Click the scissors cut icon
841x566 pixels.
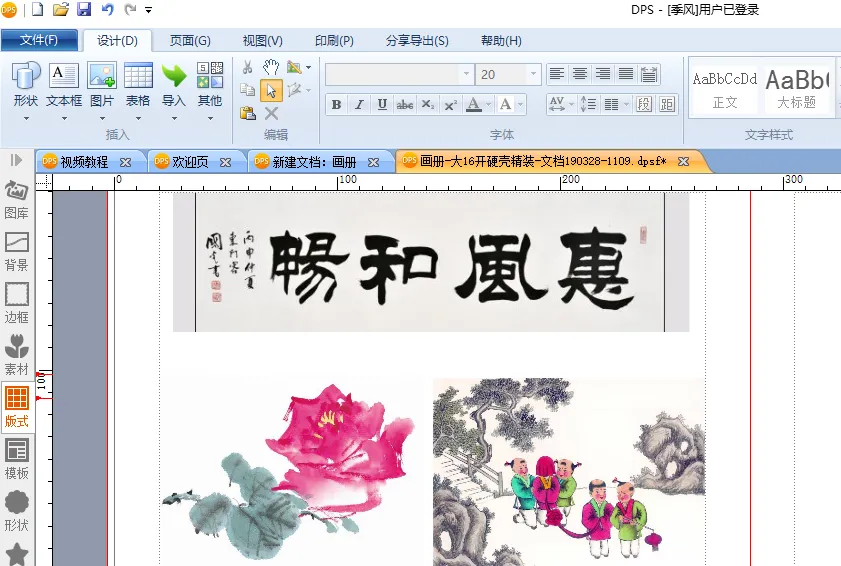[247, 67]
